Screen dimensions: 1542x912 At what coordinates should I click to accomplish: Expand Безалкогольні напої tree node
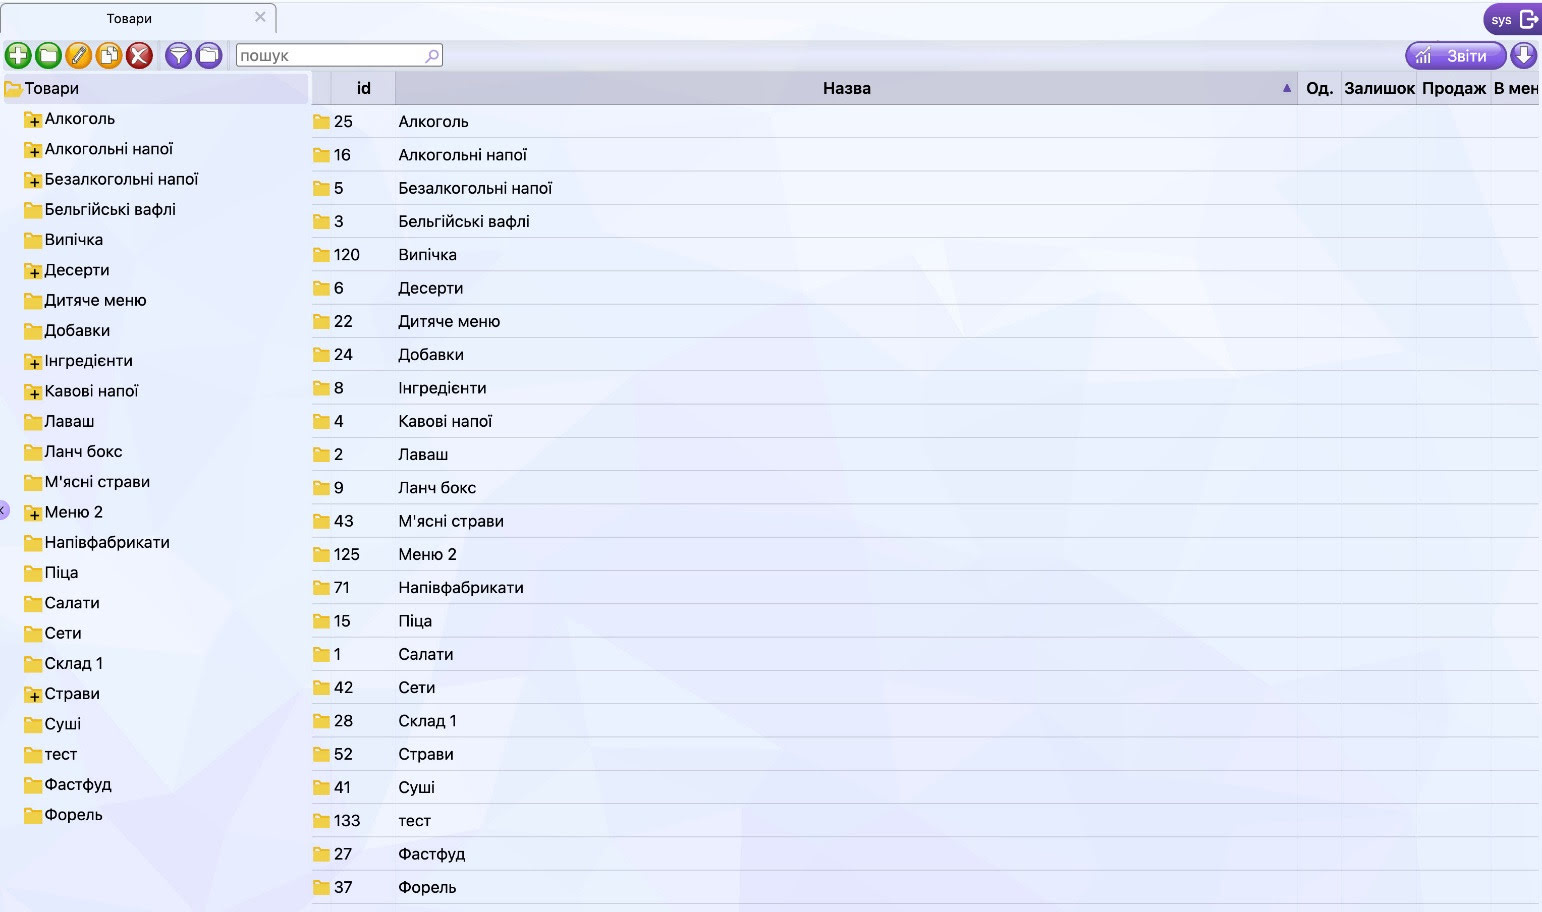click(33, 180)
